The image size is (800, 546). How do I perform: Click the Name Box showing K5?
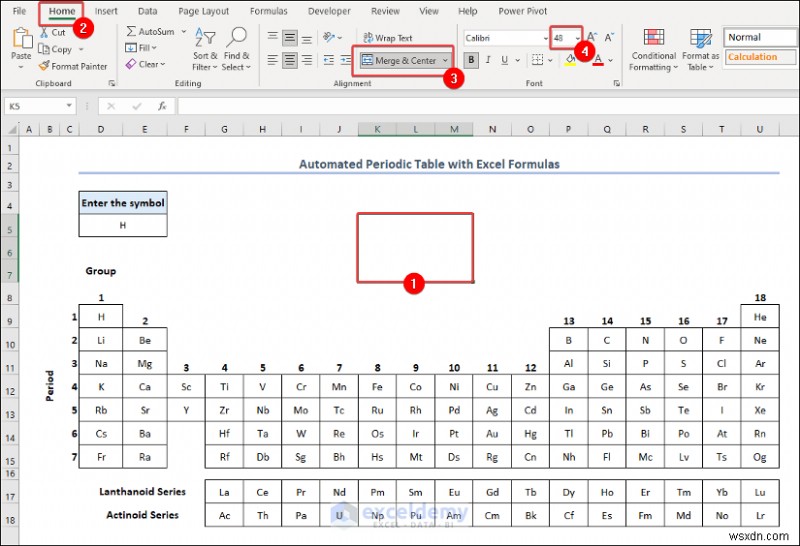(35, 106)
